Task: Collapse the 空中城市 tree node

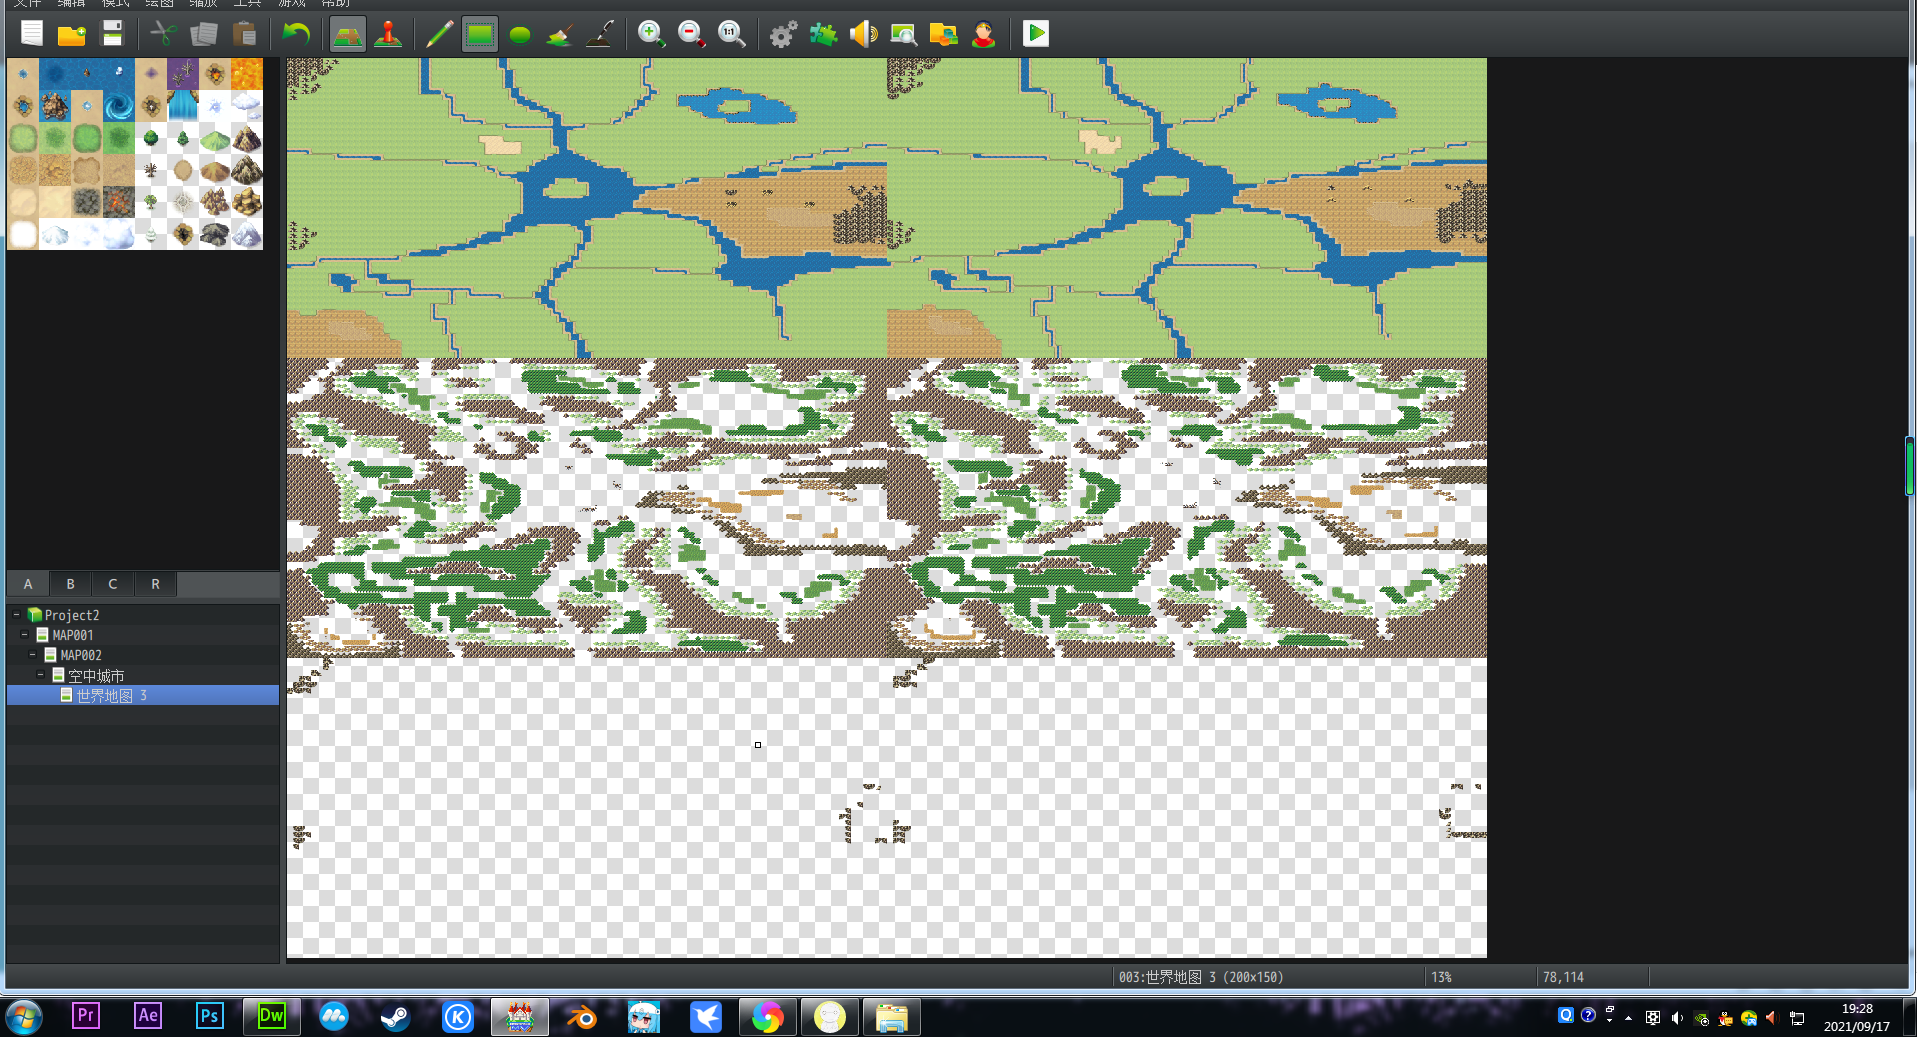Action: (41, 675)
